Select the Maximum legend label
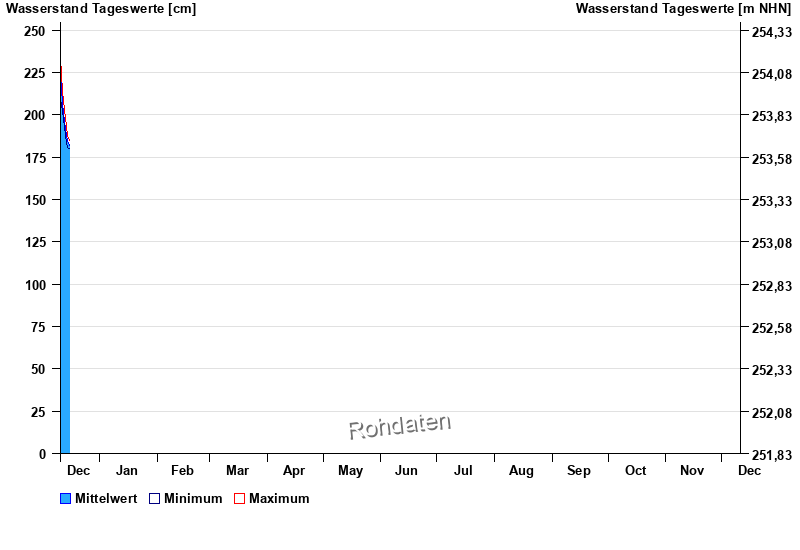 (x=279, y=499)
